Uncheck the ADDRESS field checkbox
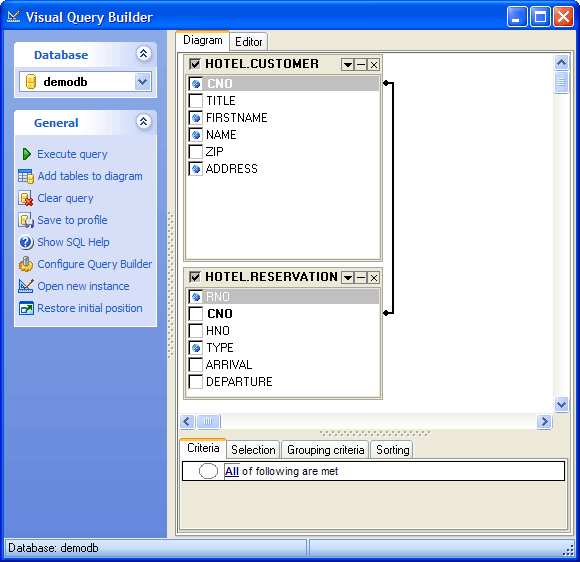This screenshot has height=562, width=580. [x=196, y=169]
